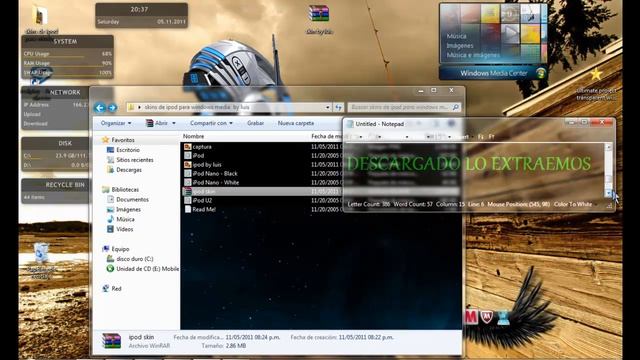Click the Explorer address bar path
This screenshot has height=360, width=640.
click(x=229, y=107)
